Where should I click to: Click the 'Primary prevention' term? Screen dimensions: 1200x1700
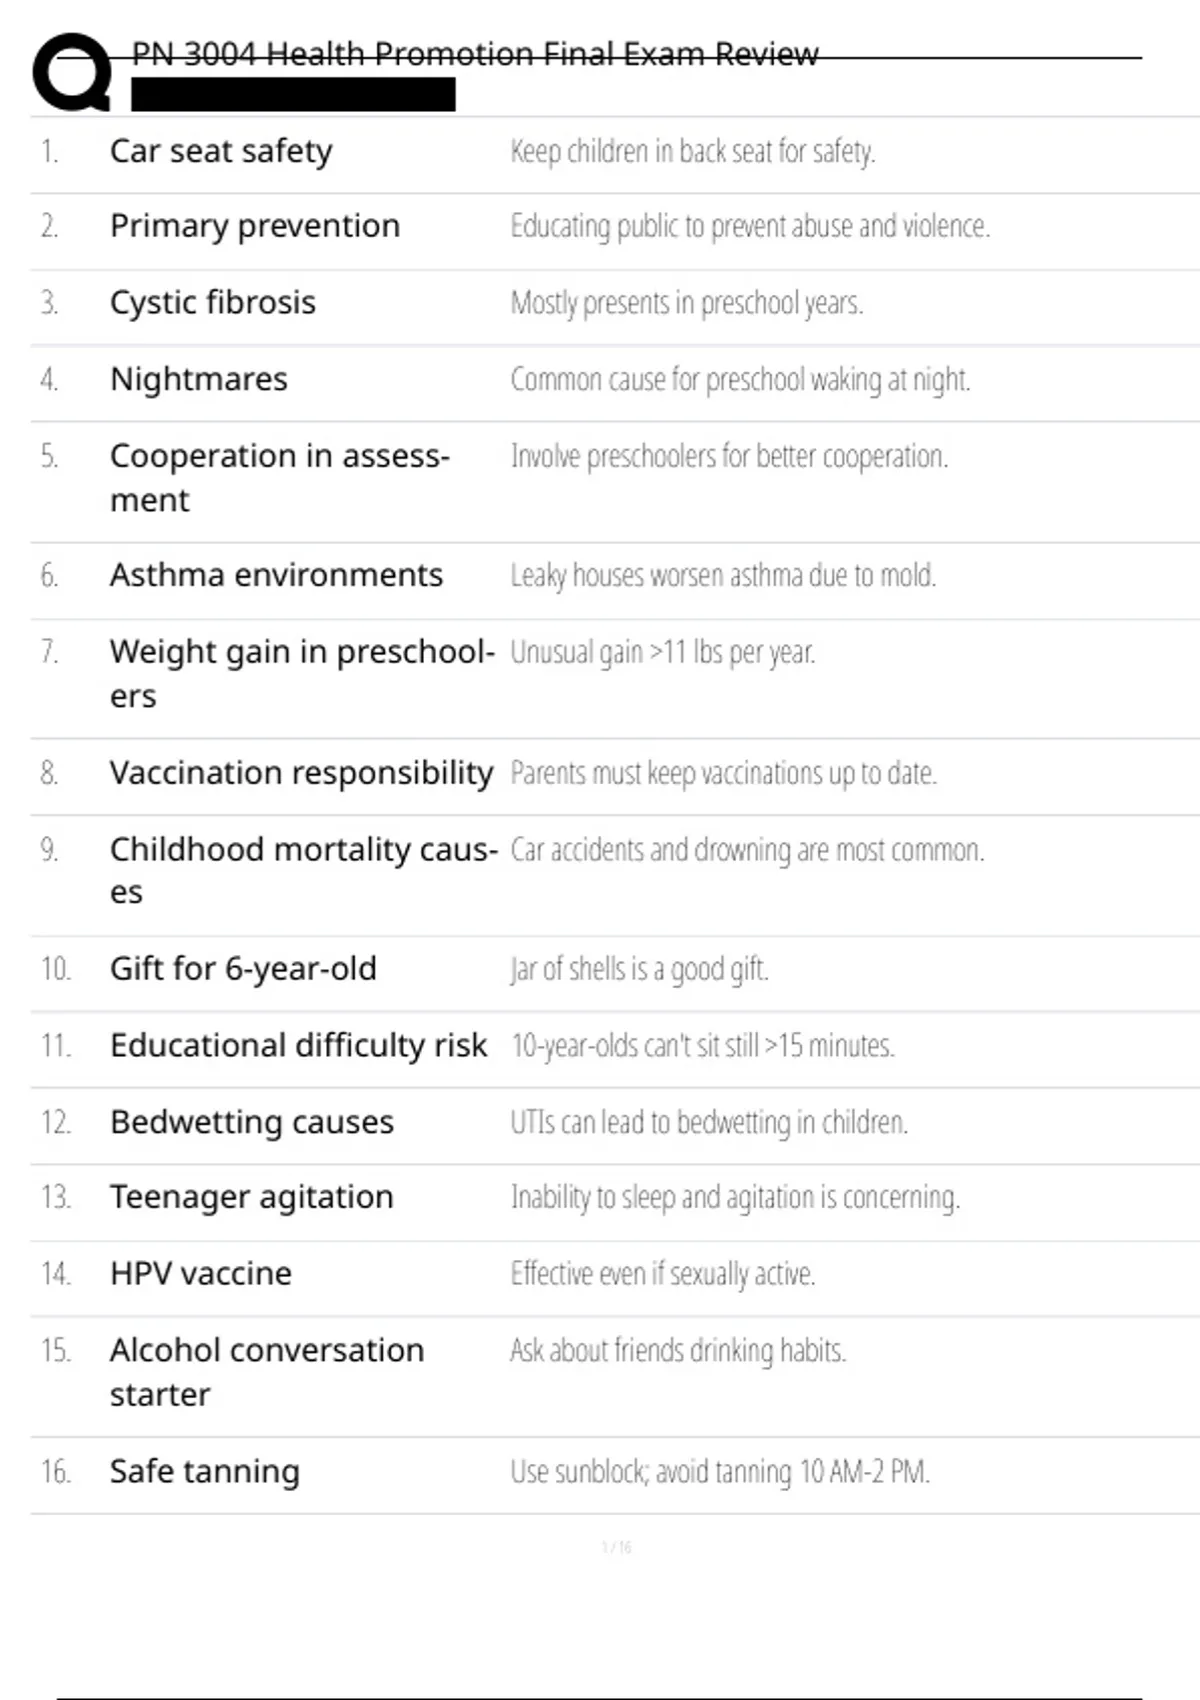point(255,226)
